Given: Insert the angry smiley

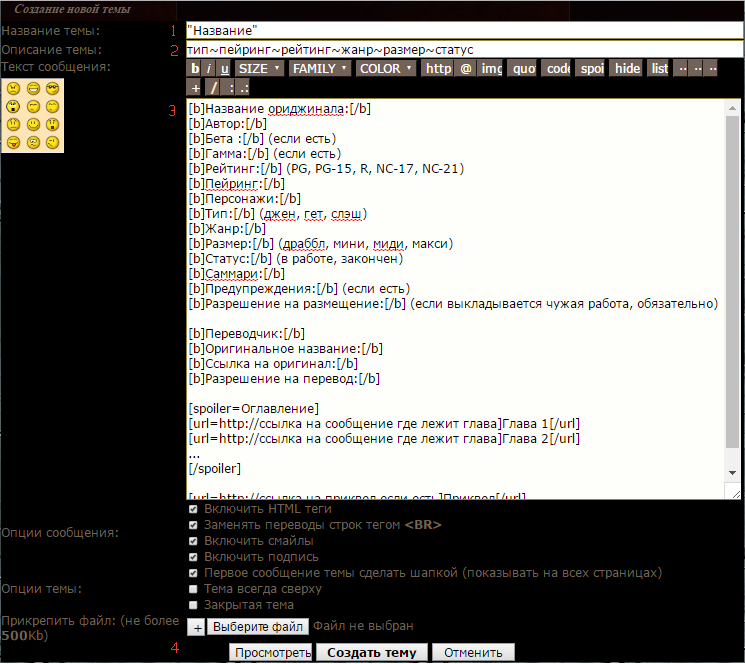Looking at the screenshot, I should [13, 88].
